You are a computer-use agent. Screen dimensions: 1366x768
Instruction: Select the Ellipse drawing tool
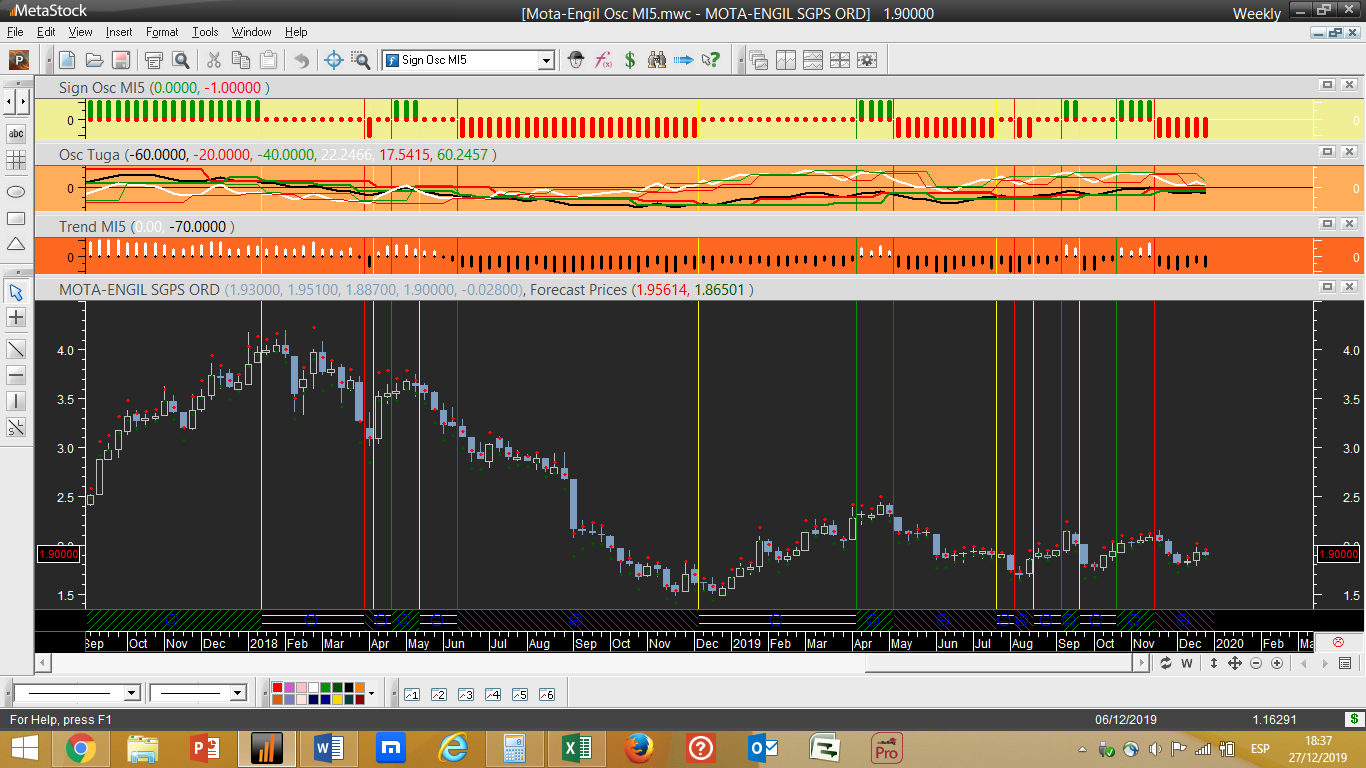16,190
